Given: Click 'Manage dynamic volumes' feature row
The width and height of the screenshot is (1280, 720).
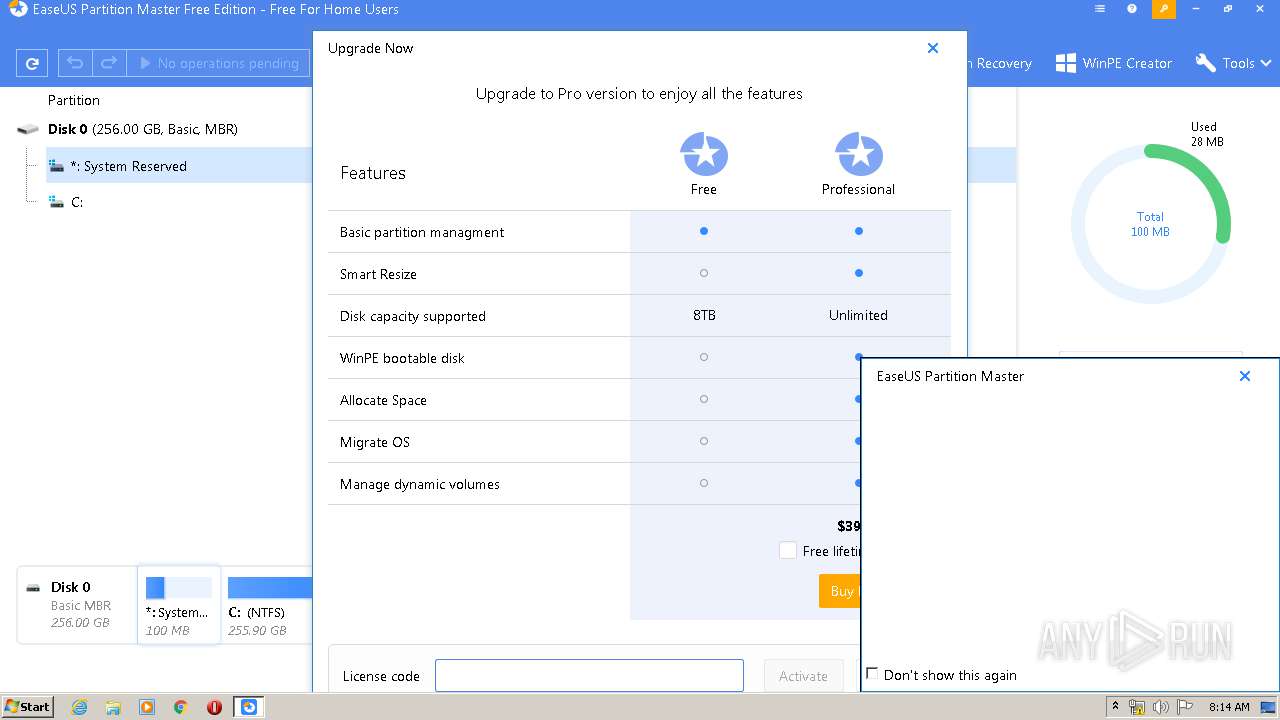Looking at the screenshot, I should 594,484.
